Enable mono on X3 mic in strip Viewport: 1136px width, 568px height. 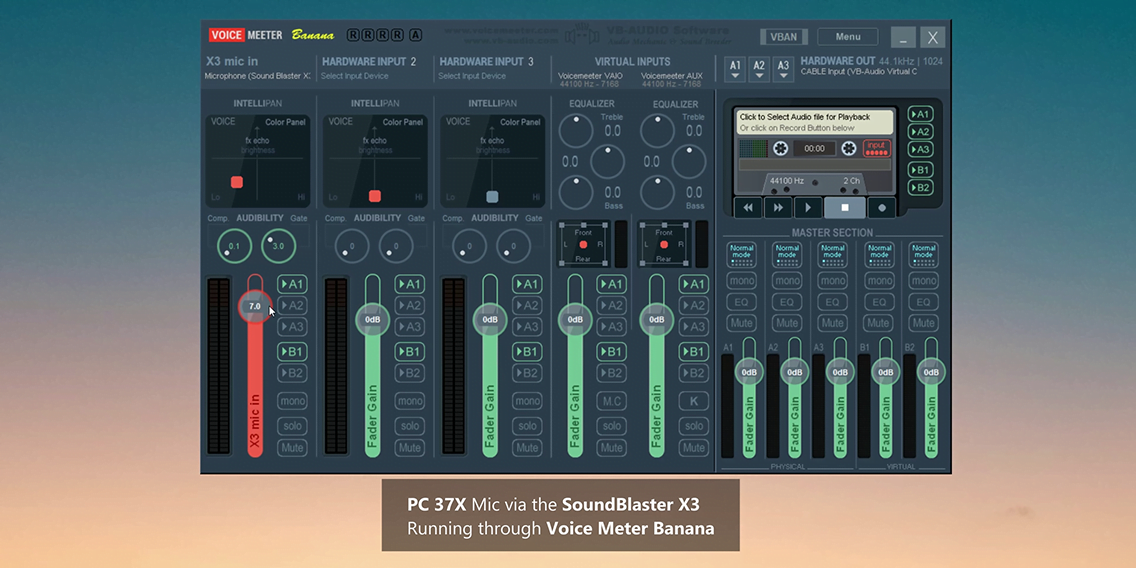[x=292, y=401]
